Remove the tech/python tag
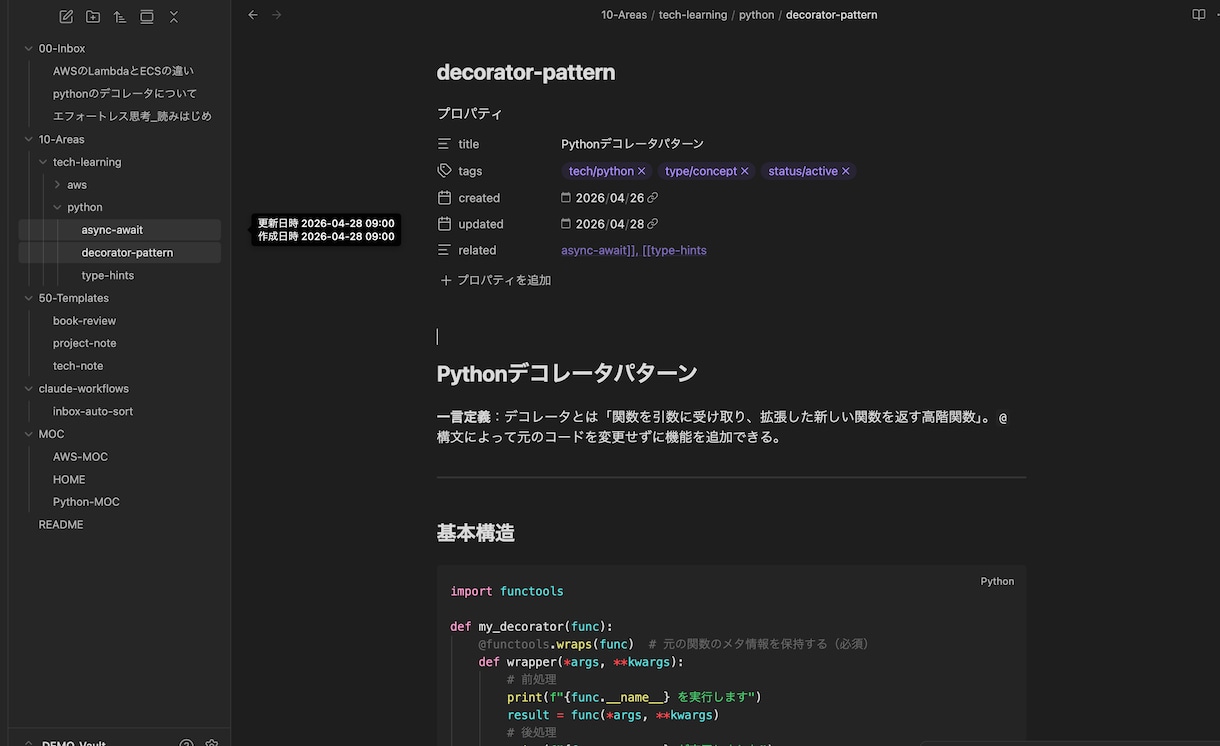Screen dimensions: 1220x746 pos(642,171)
